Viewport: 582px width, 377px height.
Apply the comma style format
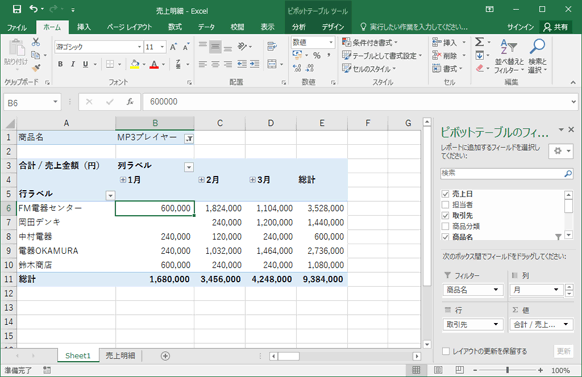[x=329, y=56]
